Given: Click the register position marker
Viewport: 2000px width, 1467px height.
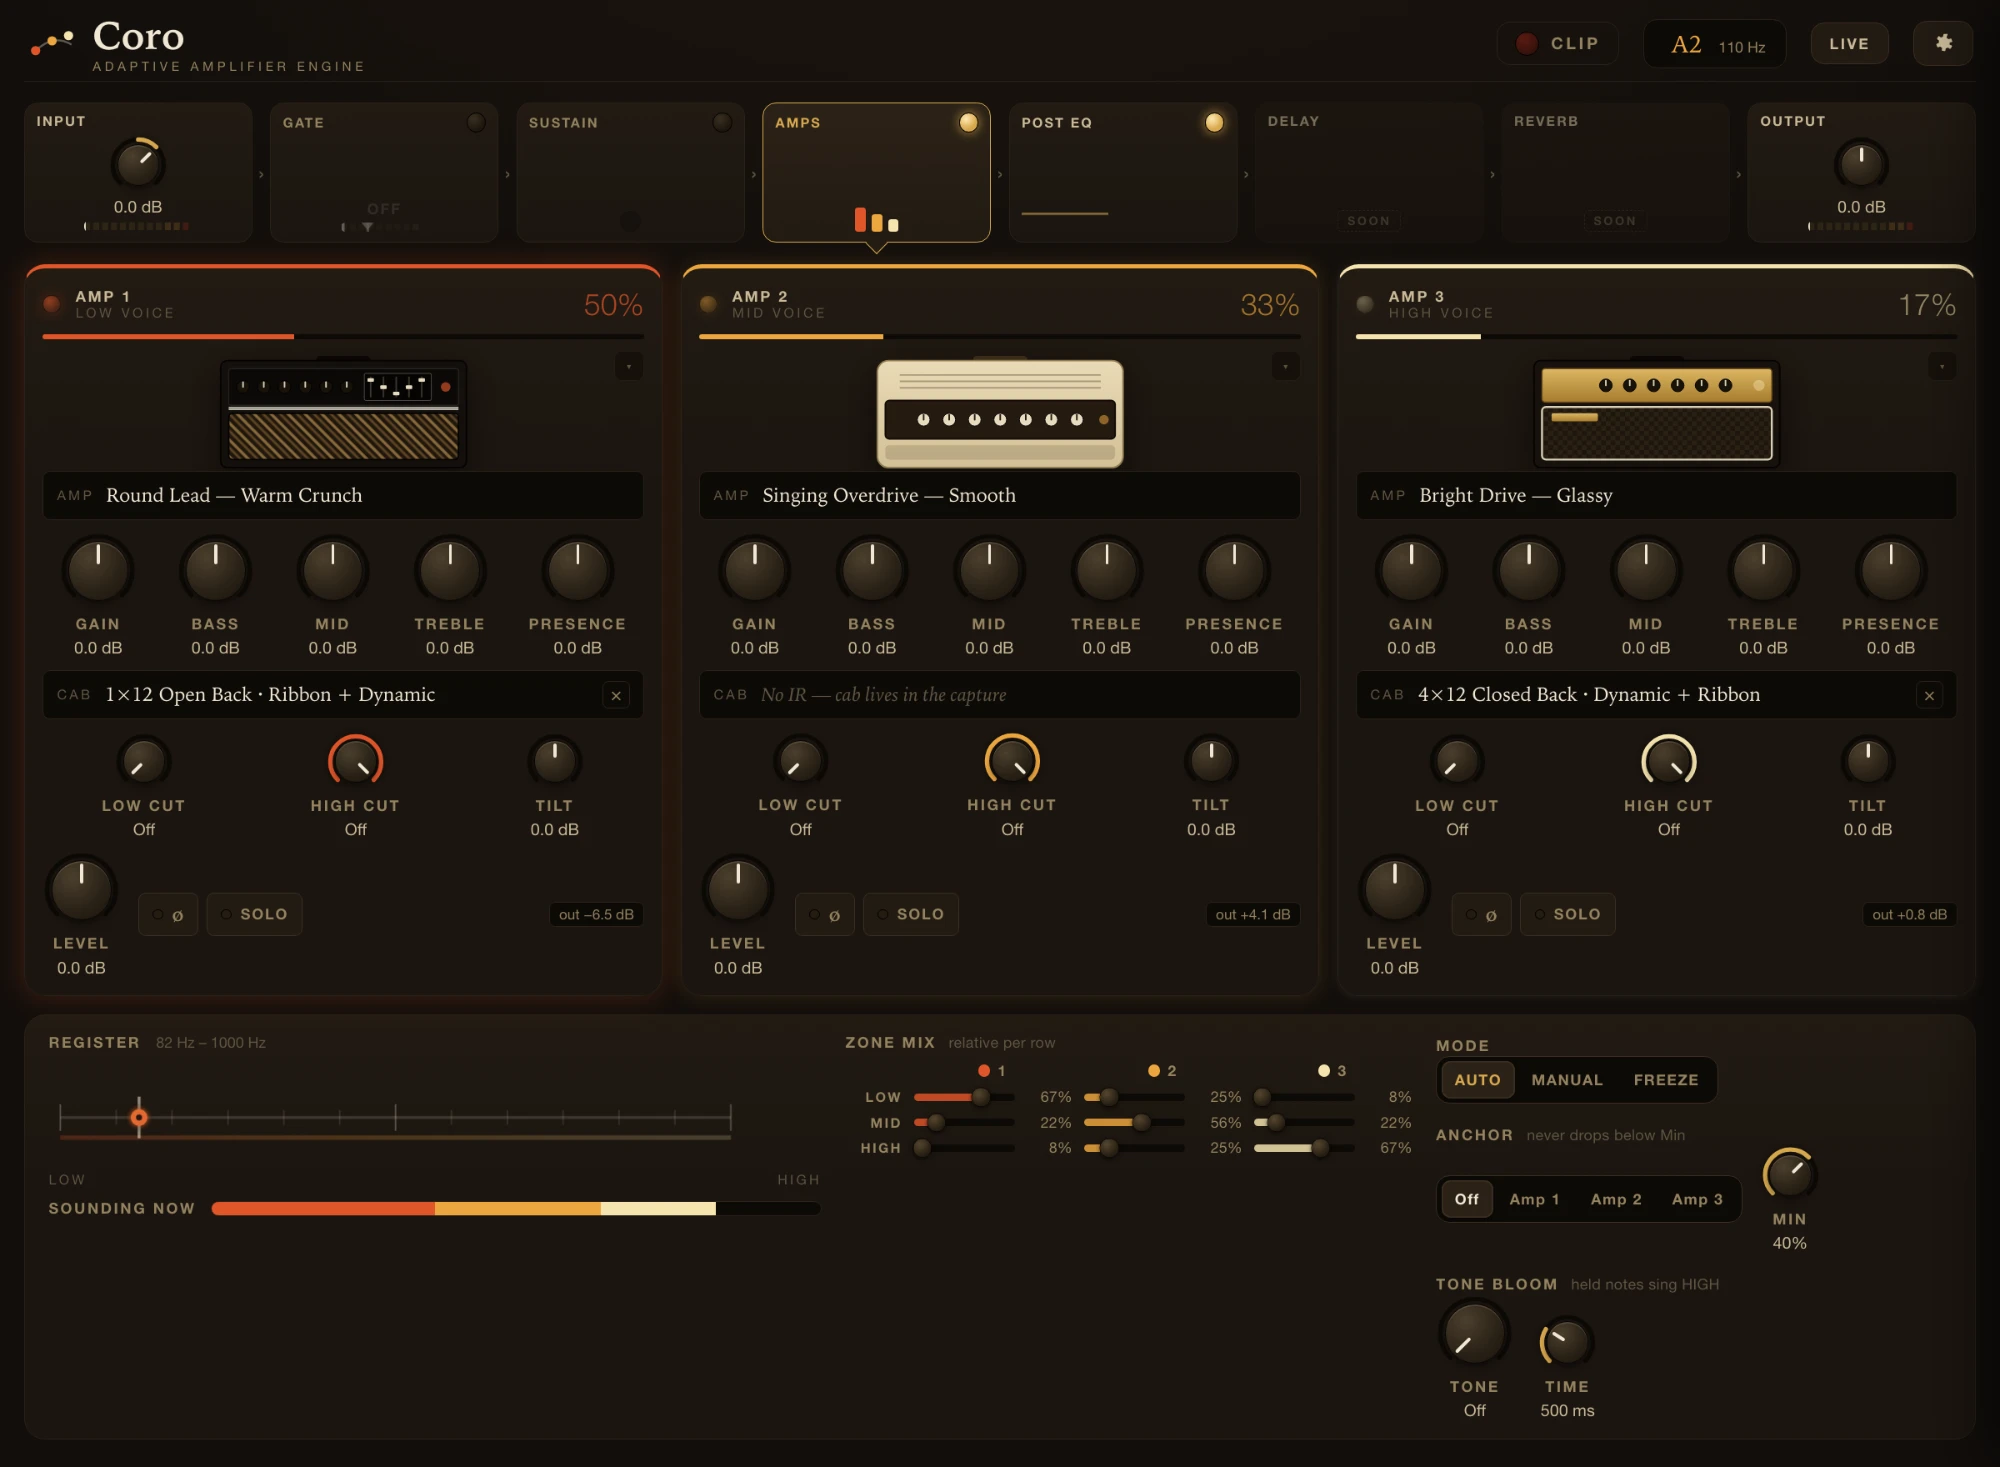Looking at the screenshot, I should (139, 1117).
